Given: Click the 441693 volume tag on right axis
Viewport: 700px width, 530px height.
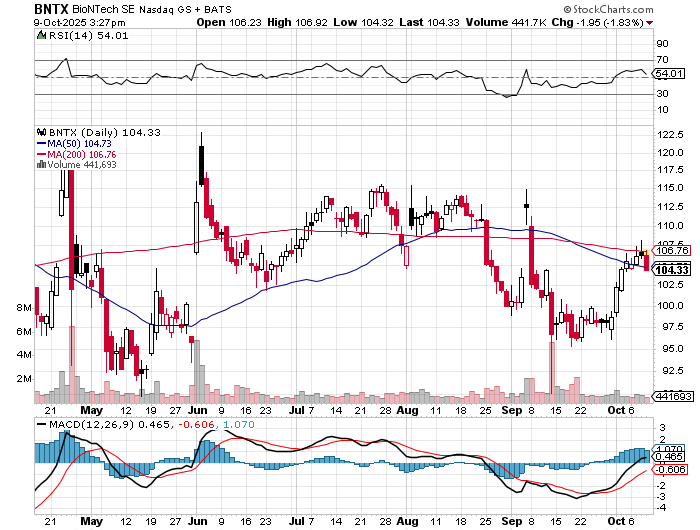Looking at the screenshot, I should [x=673, y=396].
